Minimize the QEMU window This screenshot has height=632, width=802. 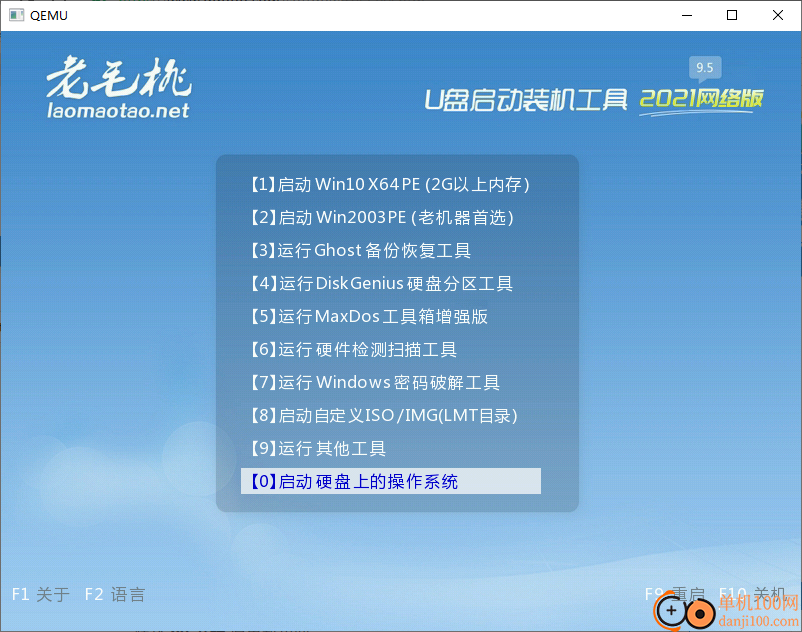687,15
